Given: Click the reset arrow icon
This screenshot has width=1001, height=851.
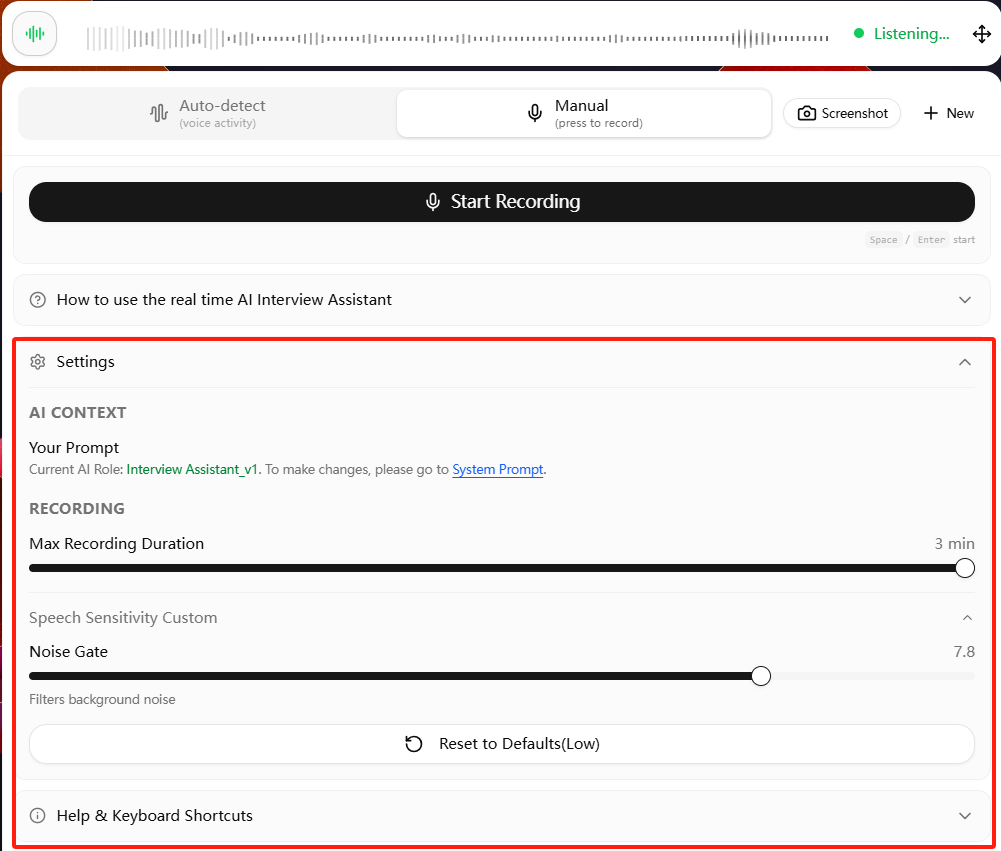Looking at the screenshot, I should [x=414, y=744].
